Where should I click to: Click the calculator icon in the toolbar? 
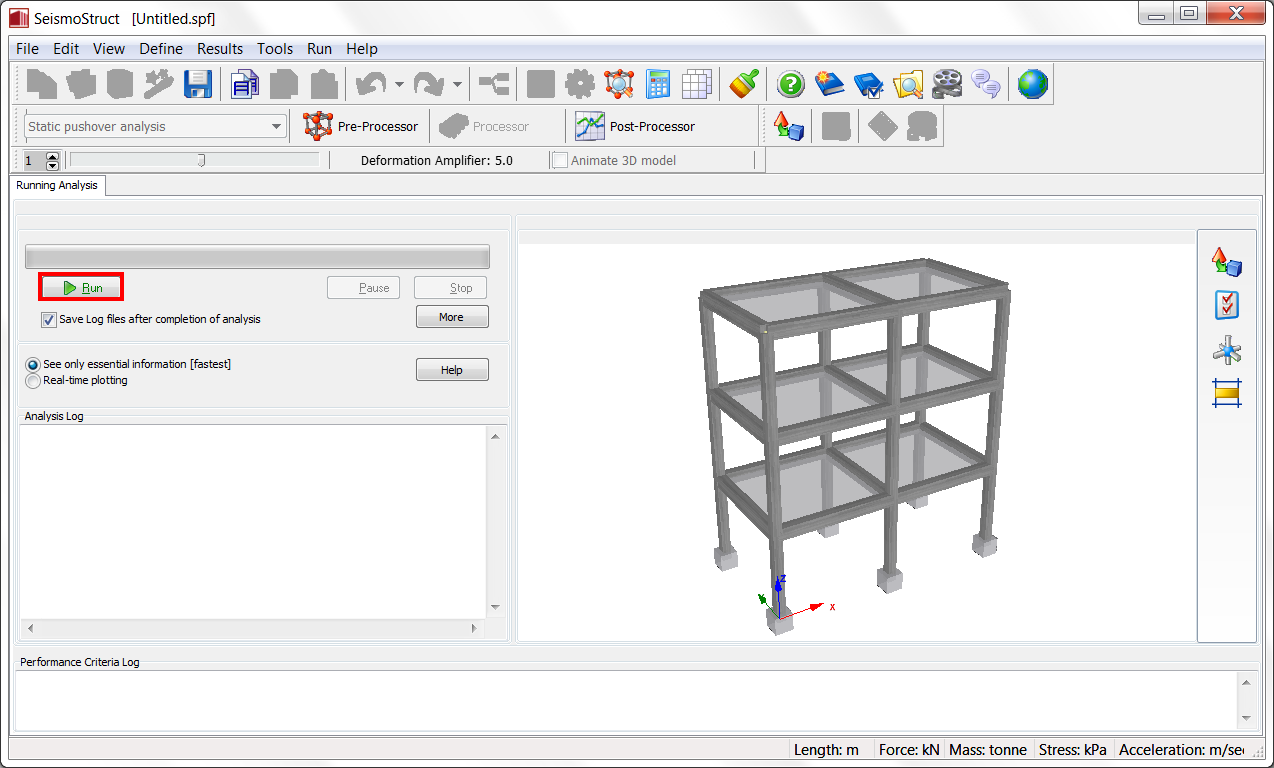point(658,84)
